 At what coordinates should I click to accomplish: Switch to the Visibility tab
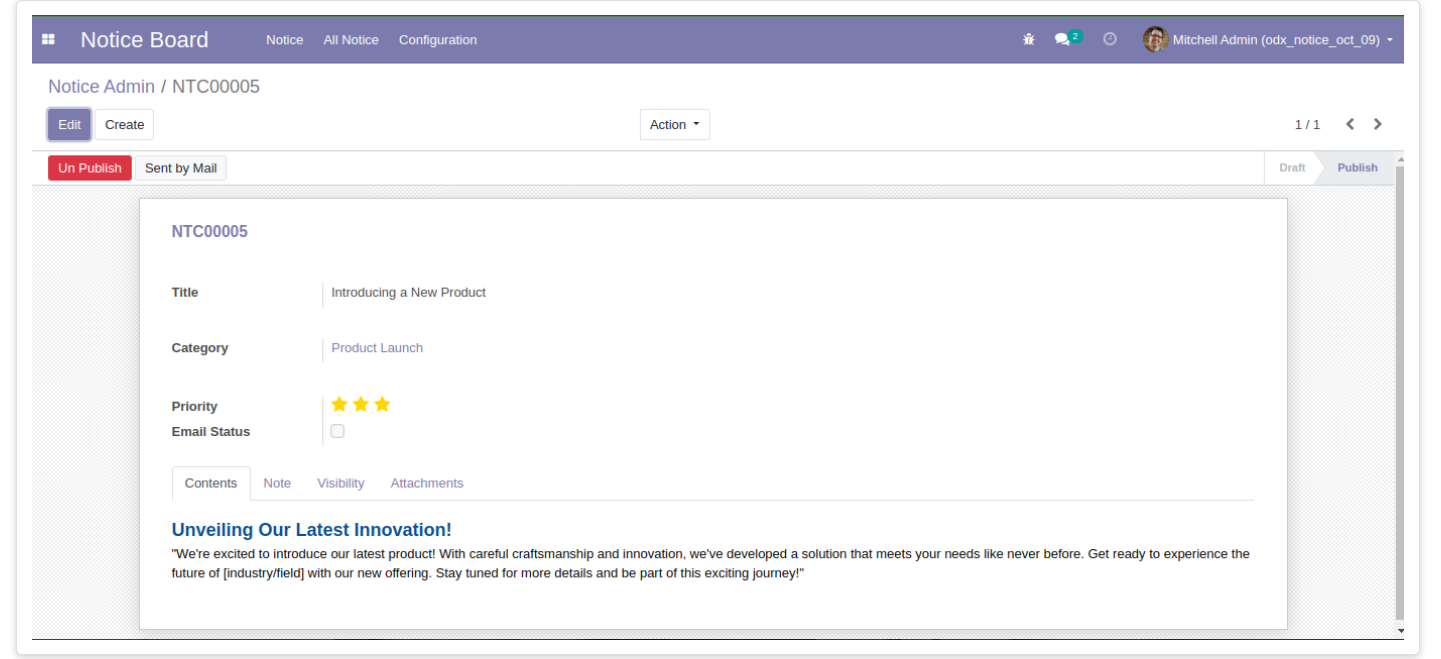click(341, 483)
